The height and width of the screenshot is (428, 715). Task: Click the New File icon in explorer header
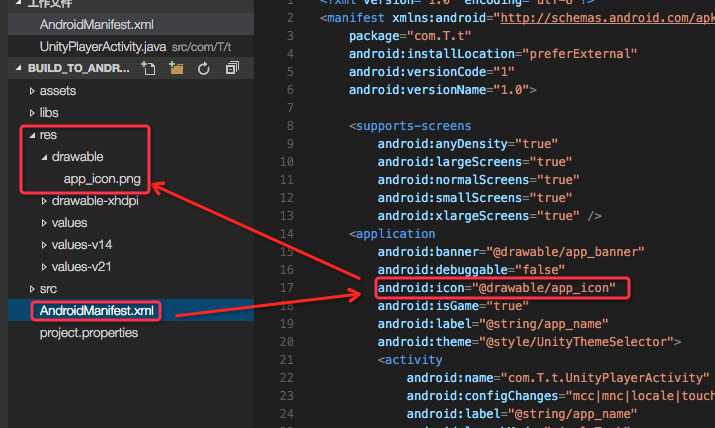tap(149, 68)
